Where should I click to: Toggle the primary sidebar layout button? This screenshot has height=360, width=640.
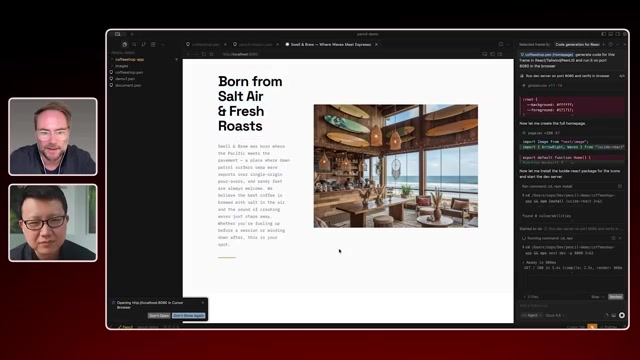[x=604, y=34]
